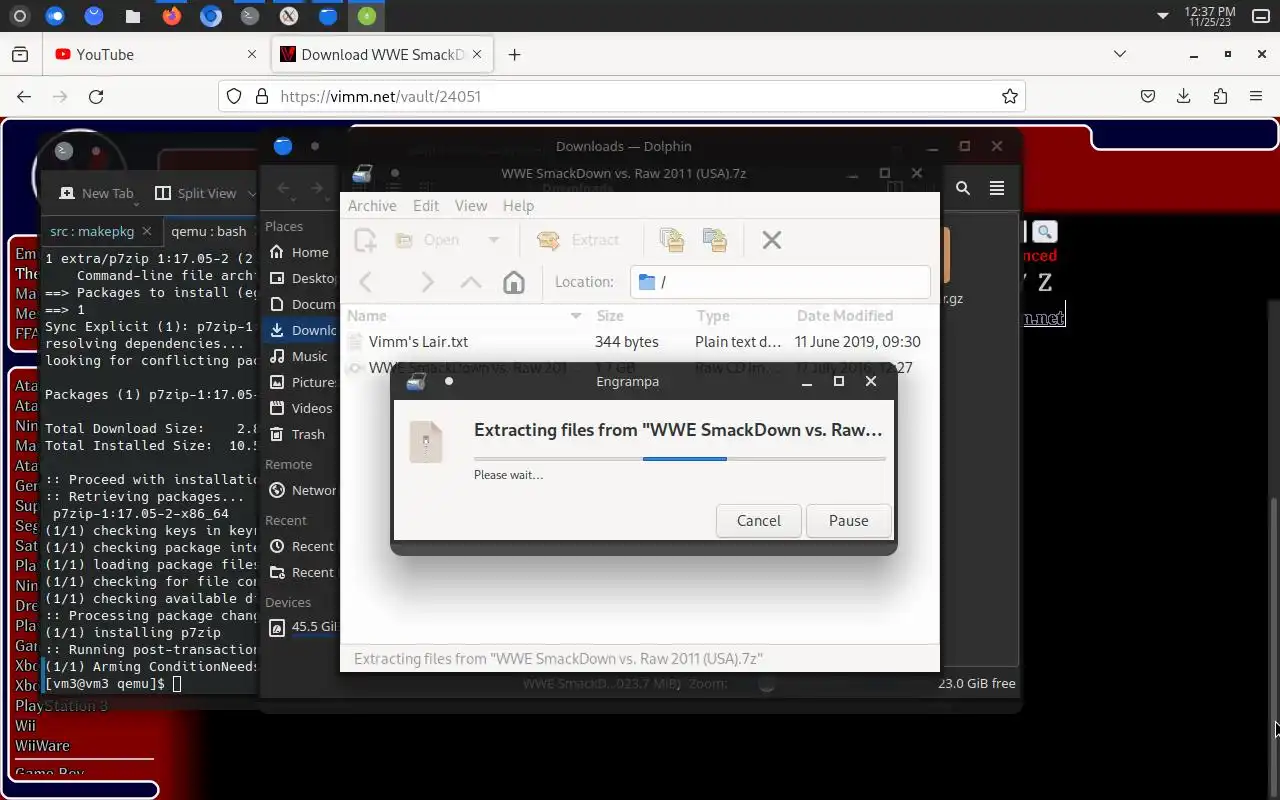Click the Pocket save icon
Viewport: 1280px width, 800px height.
coord(1148,96)
